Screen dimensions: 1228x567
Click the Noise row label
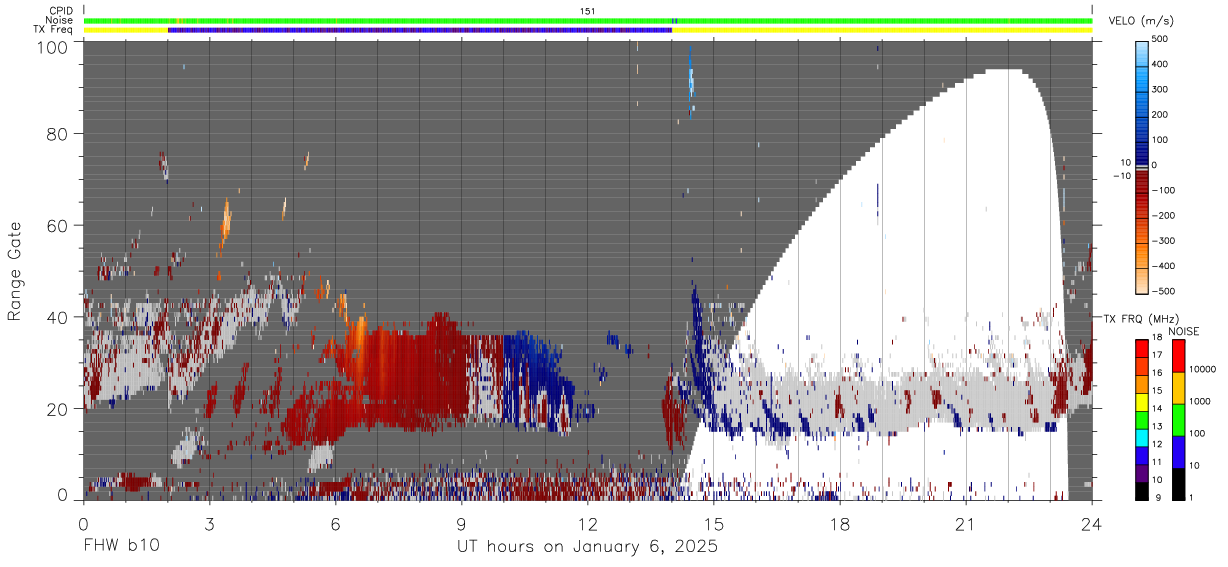[x=60, y=20]
